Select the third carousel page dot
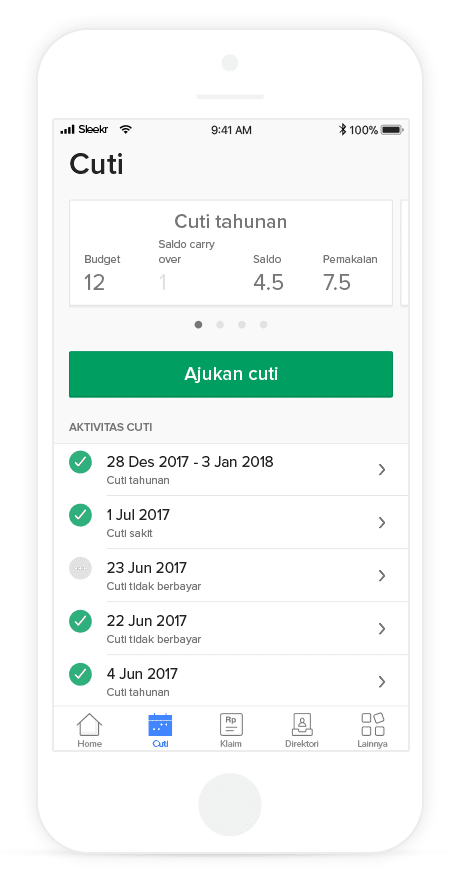The image size is (460, 870). pyautogui.click(x=242, y=325)
